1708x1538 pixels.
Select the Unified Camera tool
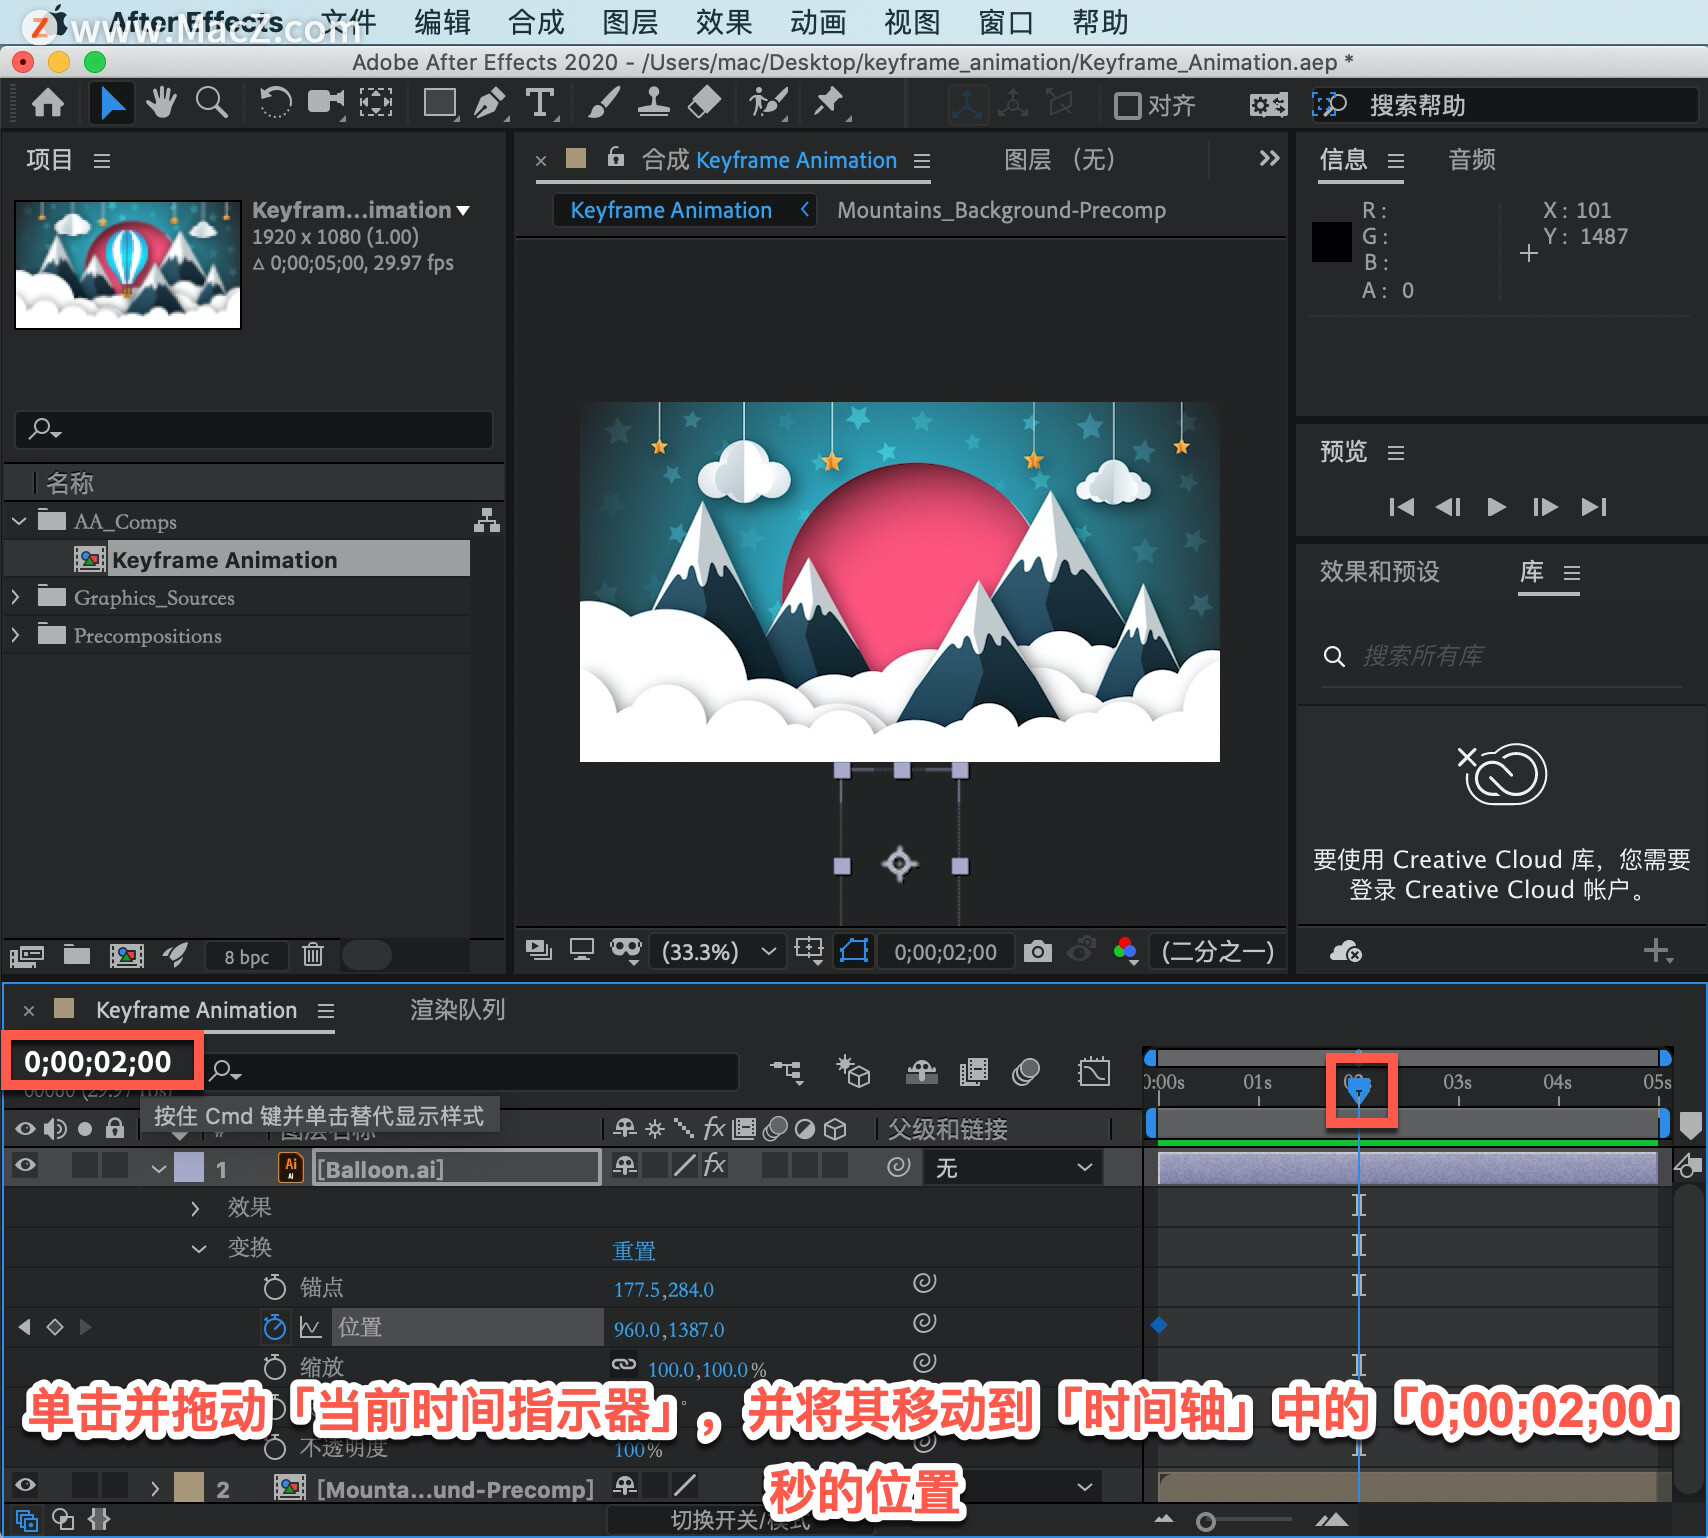(325, 103)
